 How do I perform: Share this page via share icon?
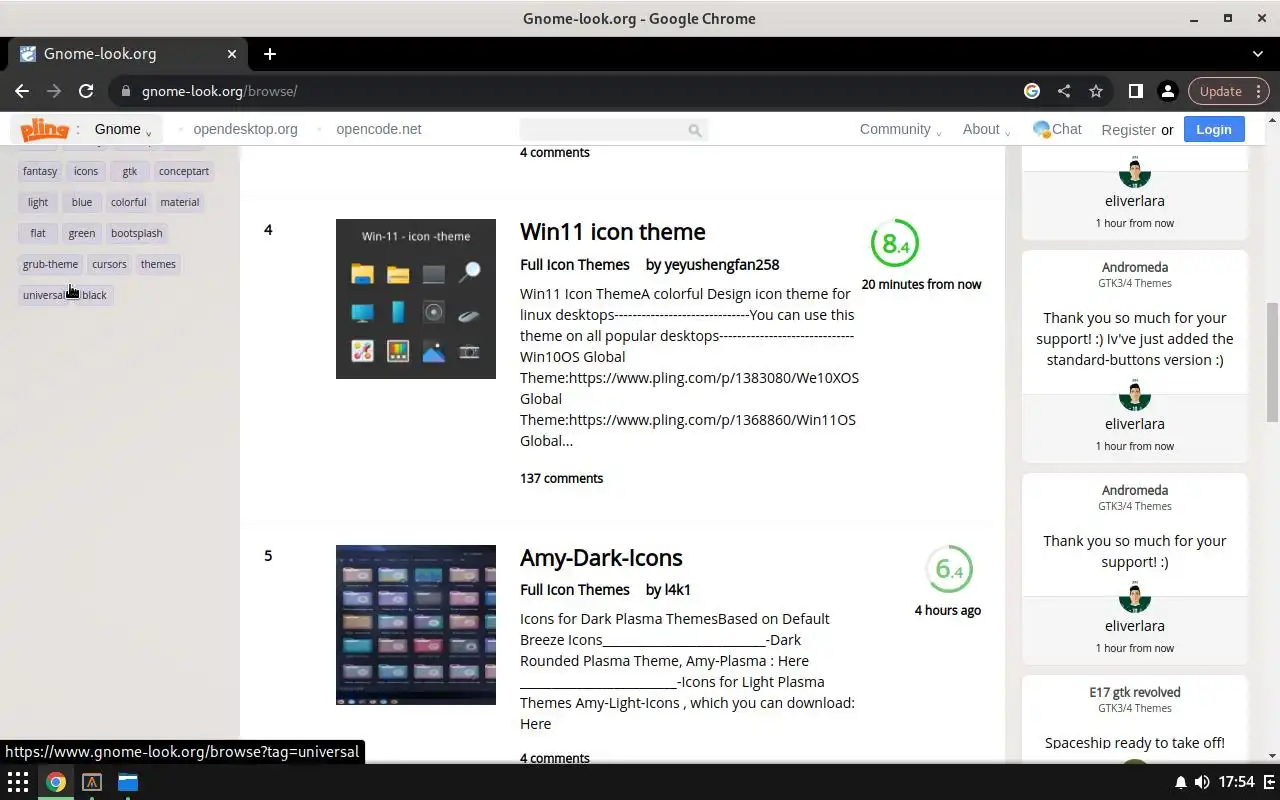click(1064, 91)
